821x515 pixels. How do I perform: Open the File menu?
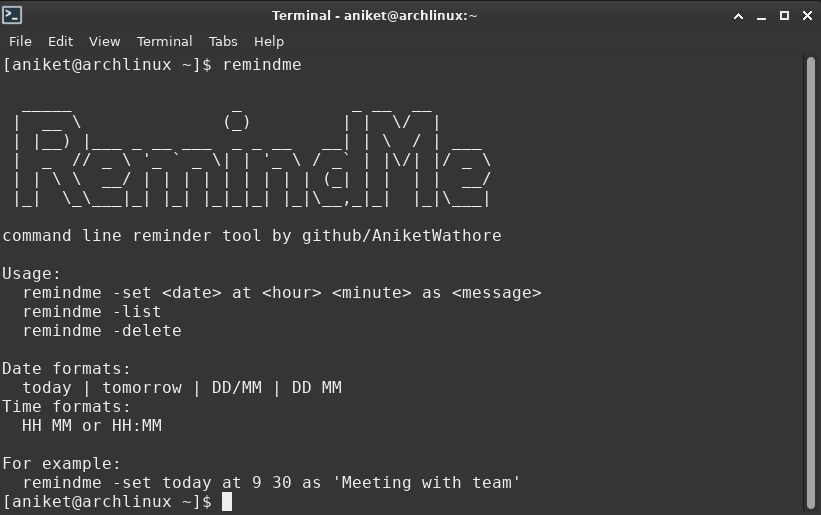[20, 41]
